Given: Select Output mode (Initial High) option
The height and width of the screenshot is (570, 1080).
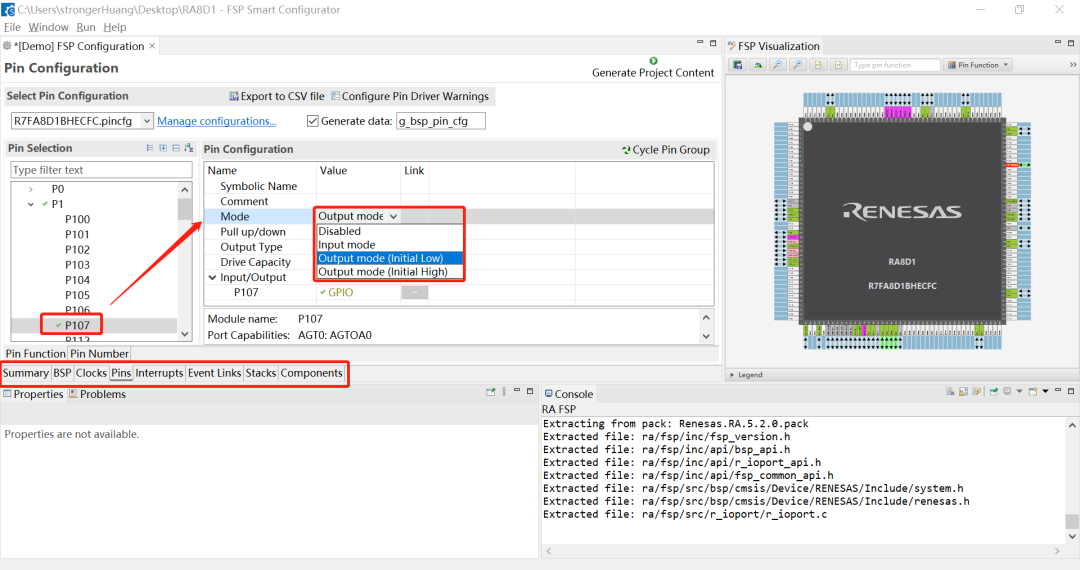Looking at the screenshot, I should [382, 272].
